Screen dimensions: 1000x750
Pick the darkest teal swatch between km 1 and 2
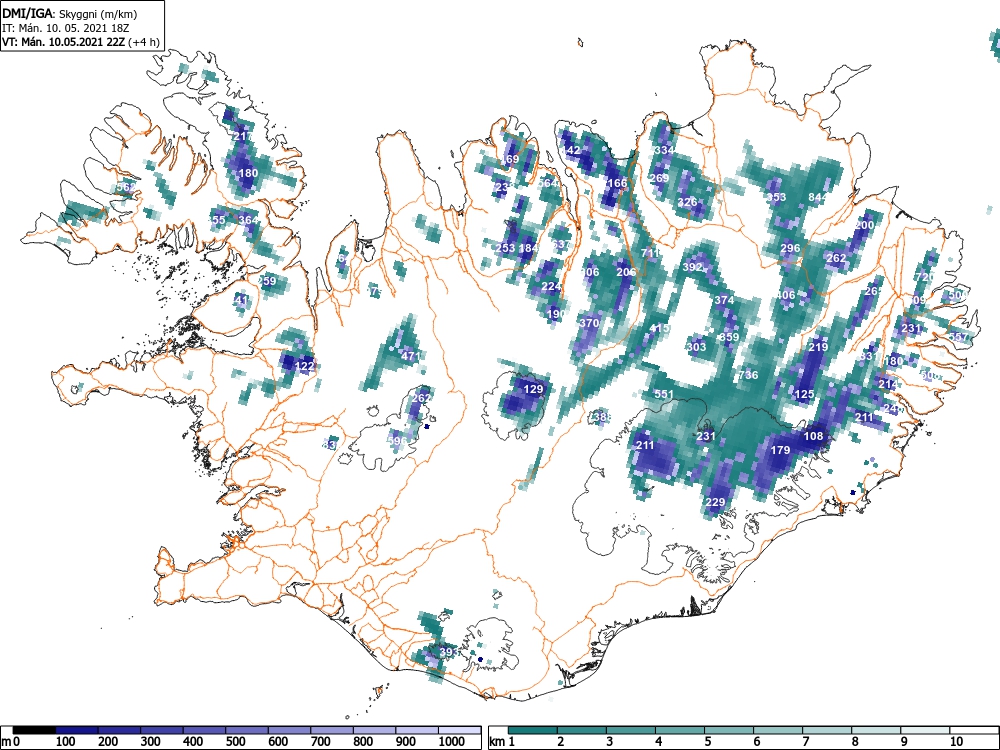point(533,730)
